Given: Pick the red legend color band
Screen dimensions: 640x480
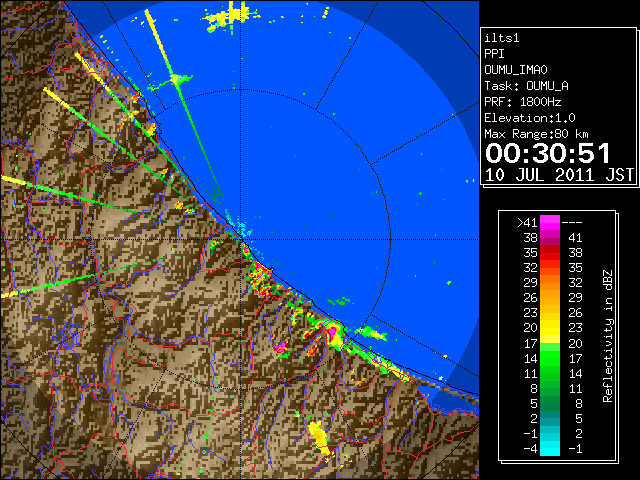Looking at the screenshot, I should coord(550,253).
